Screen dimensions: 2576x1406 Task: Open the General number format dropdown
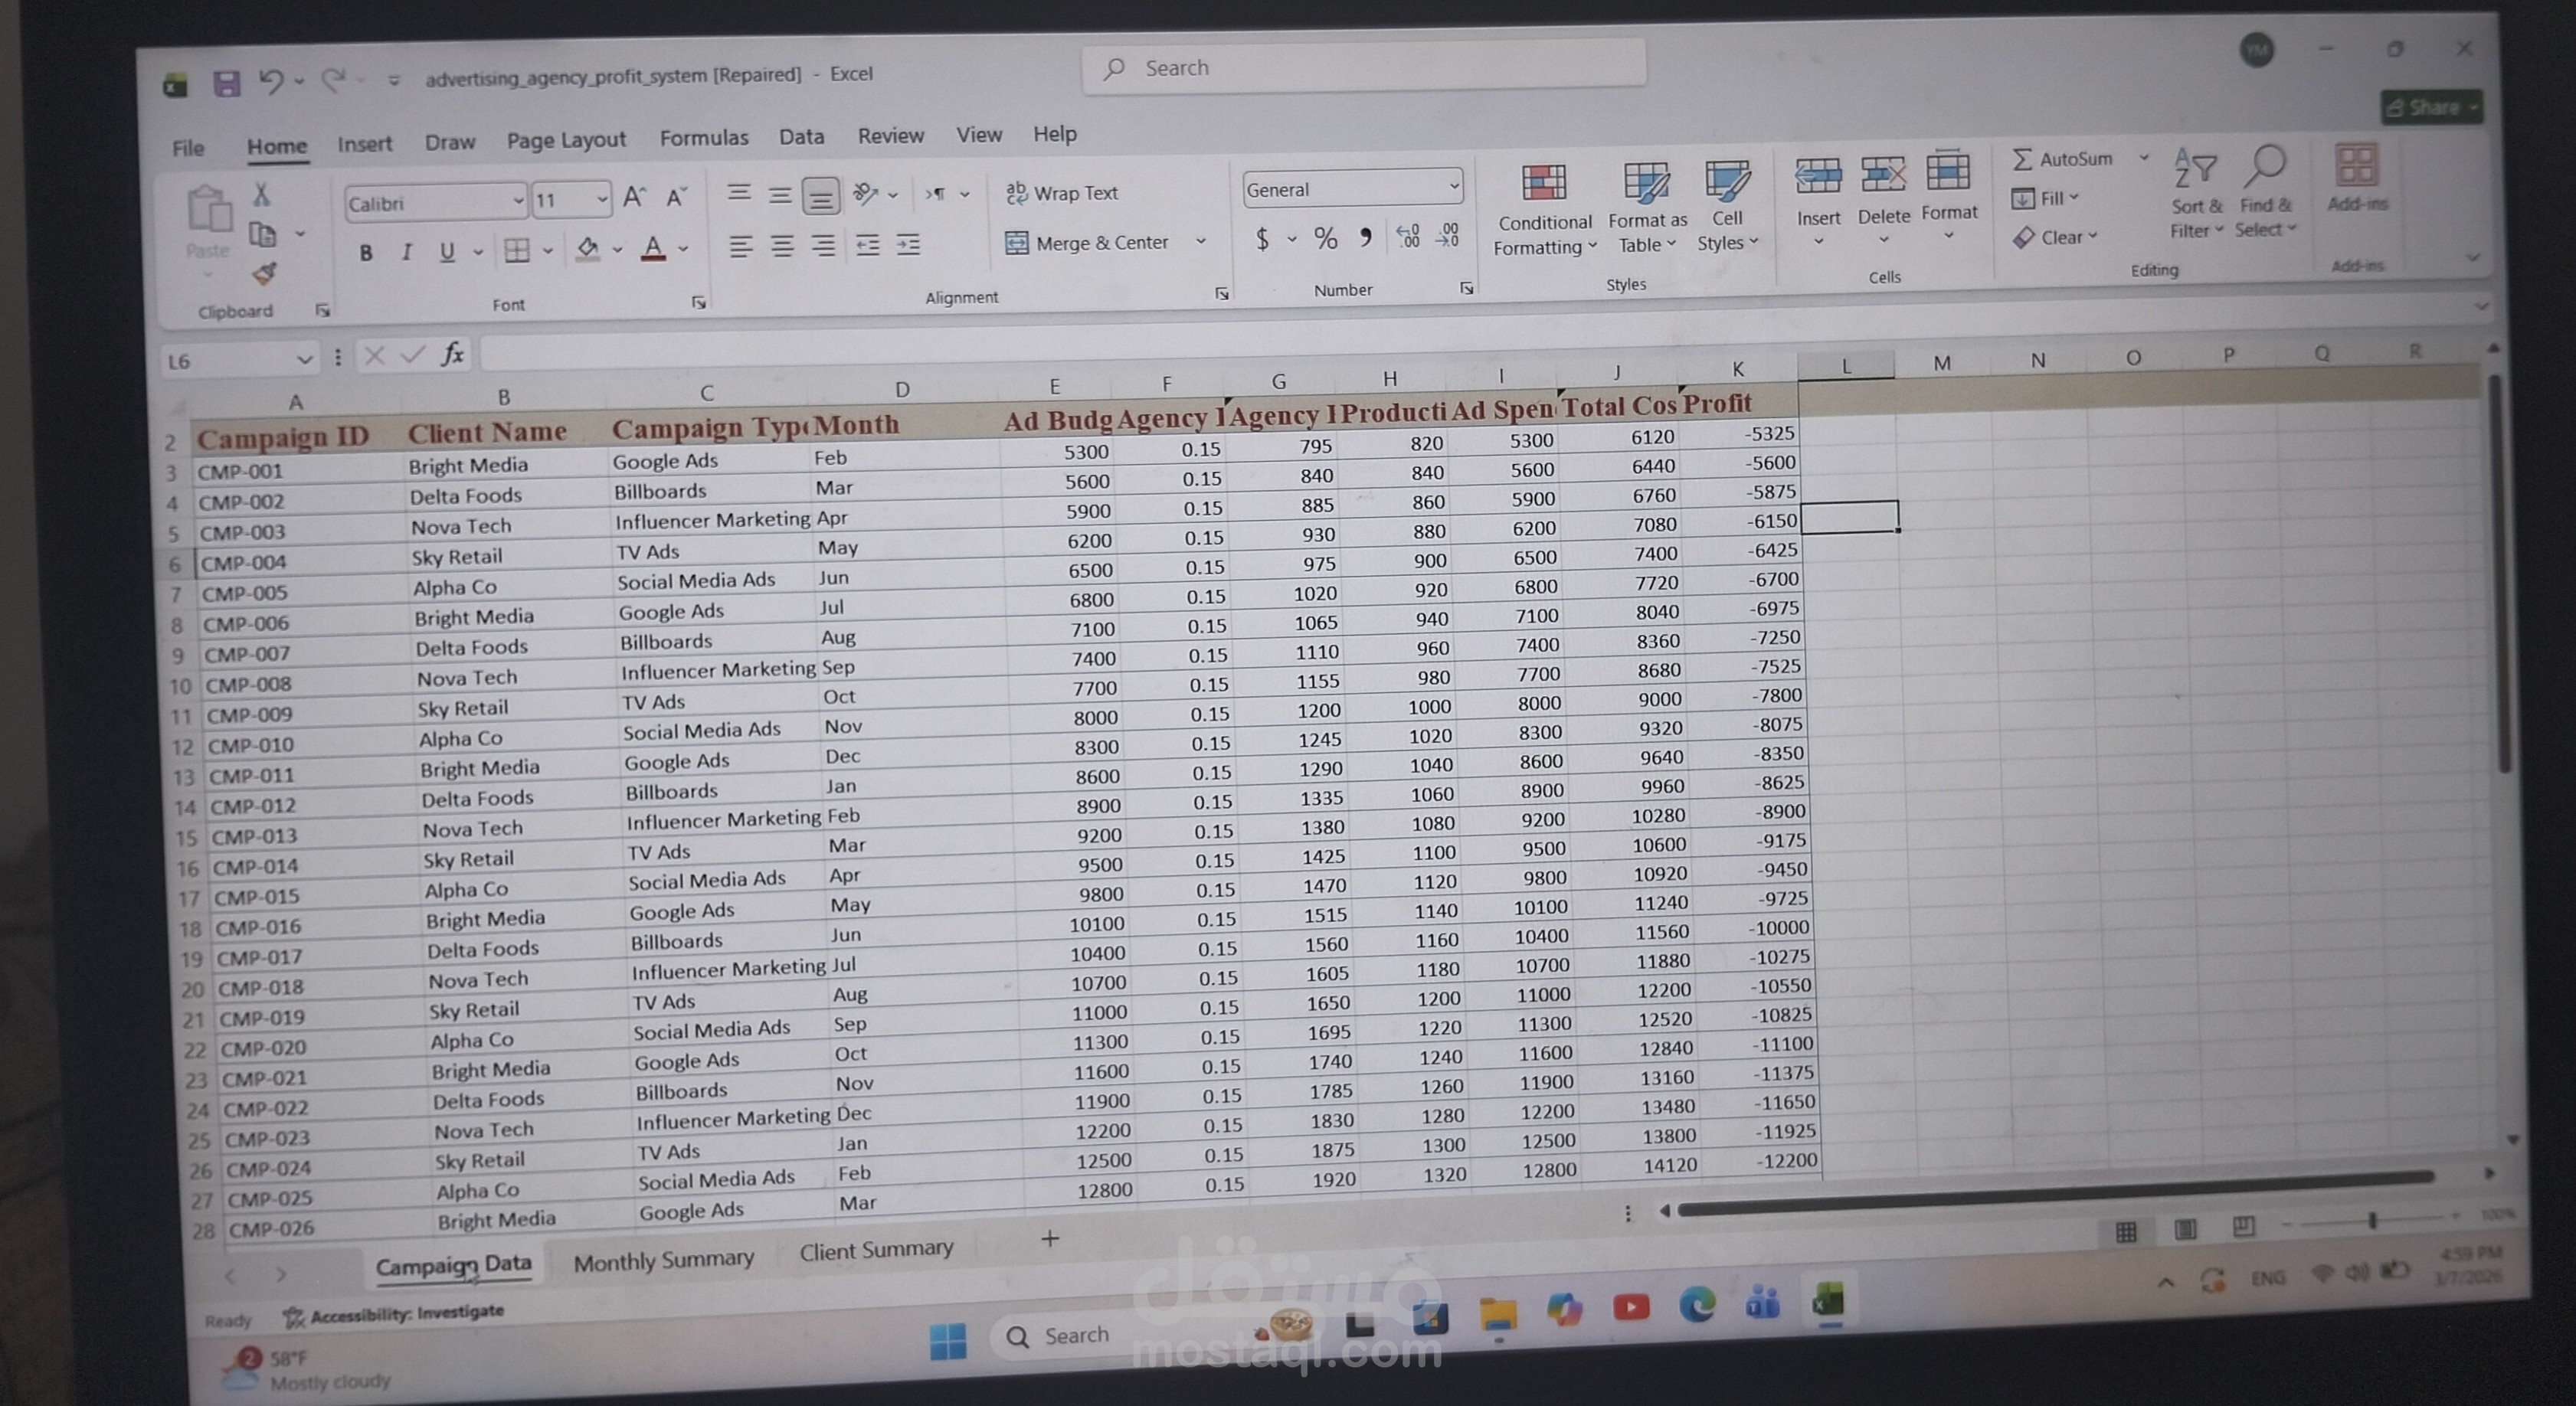pyautogui.click(x=1454, y=187)
